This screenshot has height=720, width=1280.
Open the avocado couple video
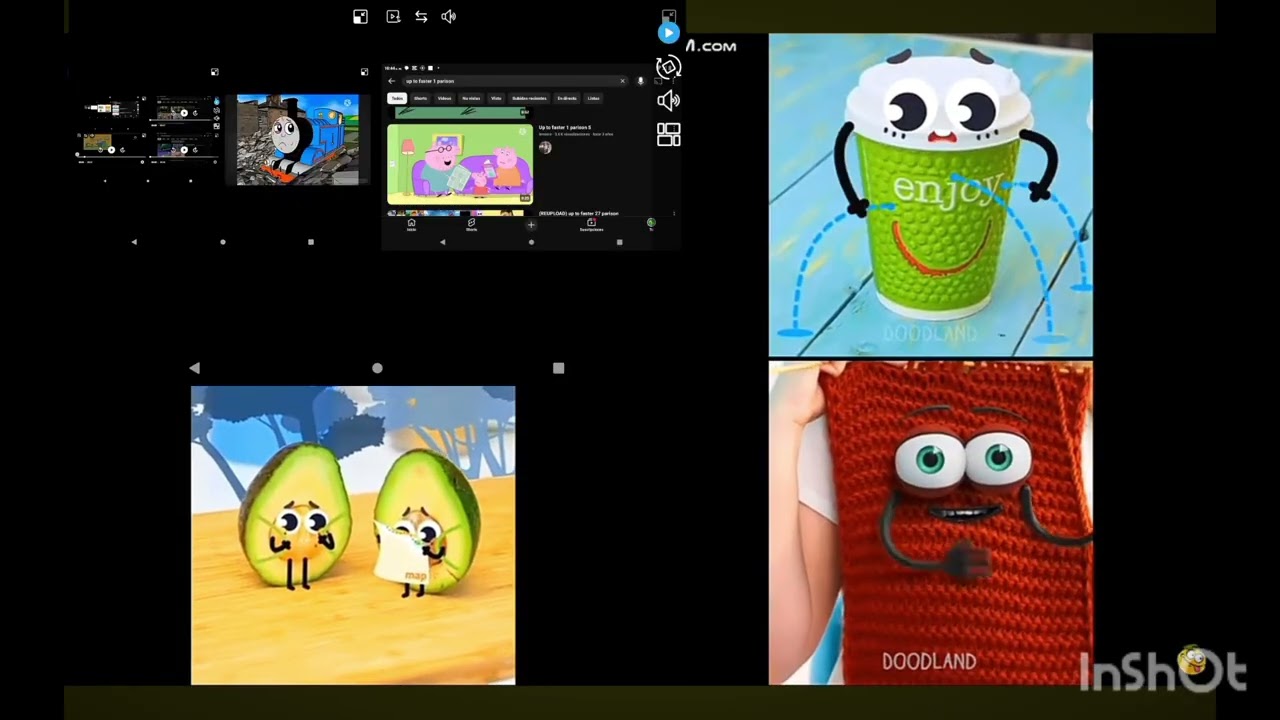353,535
